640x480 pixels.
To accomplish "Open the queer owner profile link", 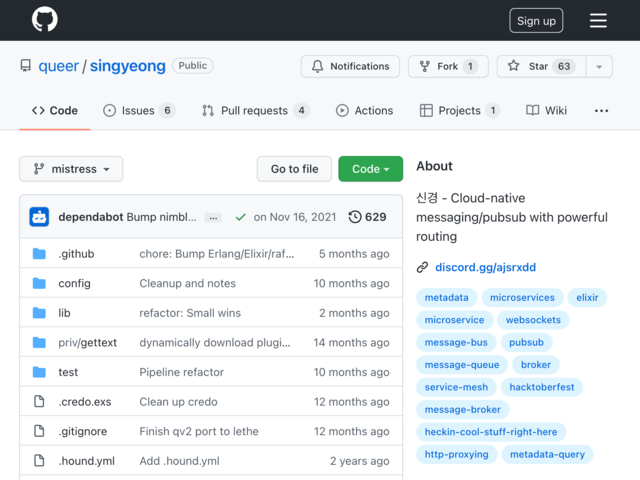I will point(58,66).
